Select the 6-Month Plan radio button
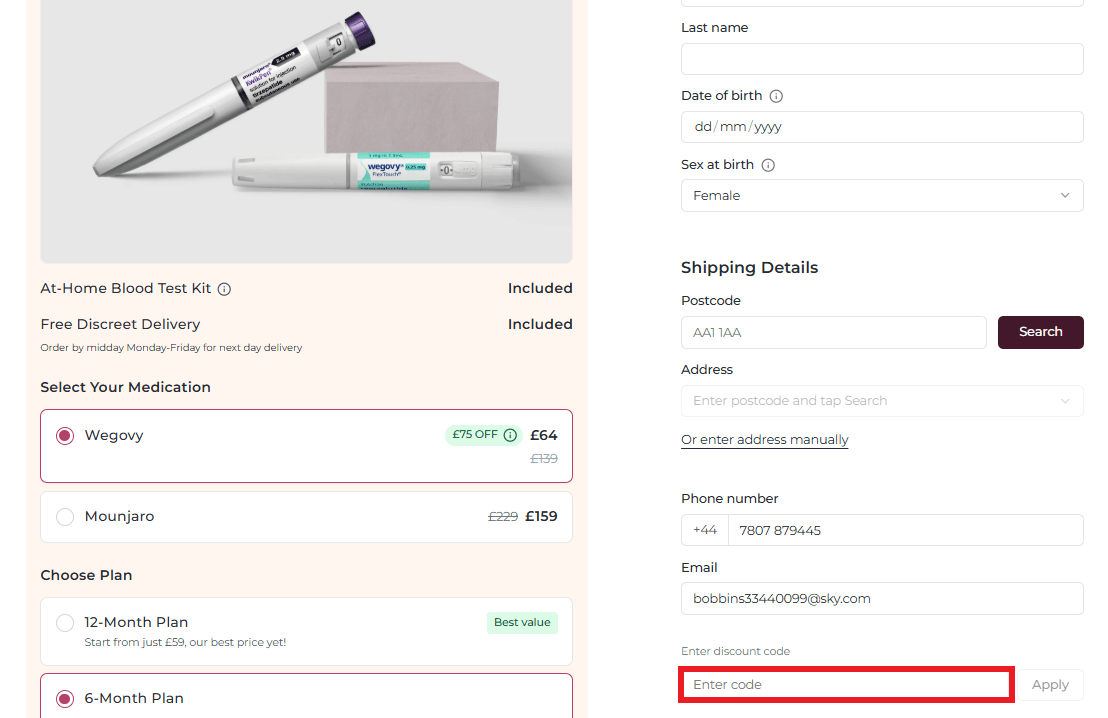 [x=65, y=699]
